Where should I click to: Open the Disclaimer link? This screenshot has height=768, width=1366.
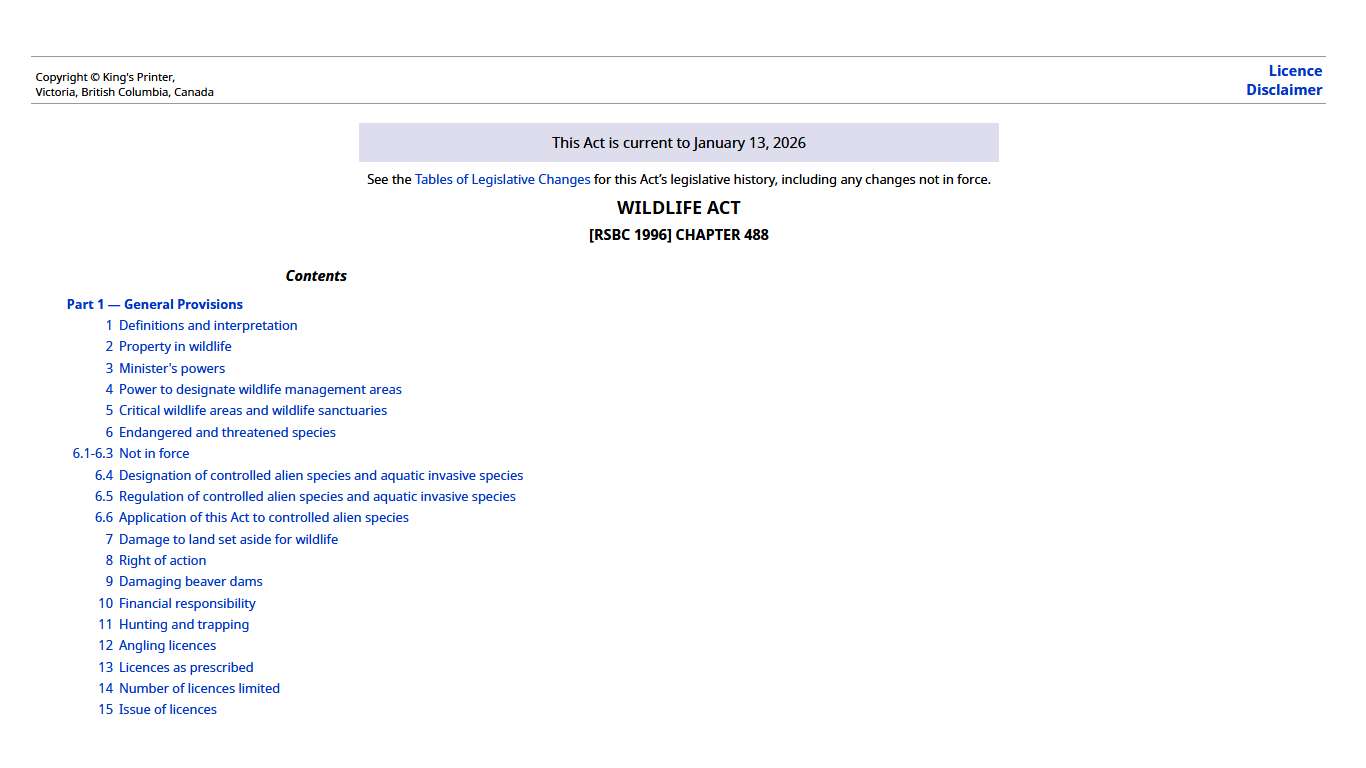[x=1283, y=90]
